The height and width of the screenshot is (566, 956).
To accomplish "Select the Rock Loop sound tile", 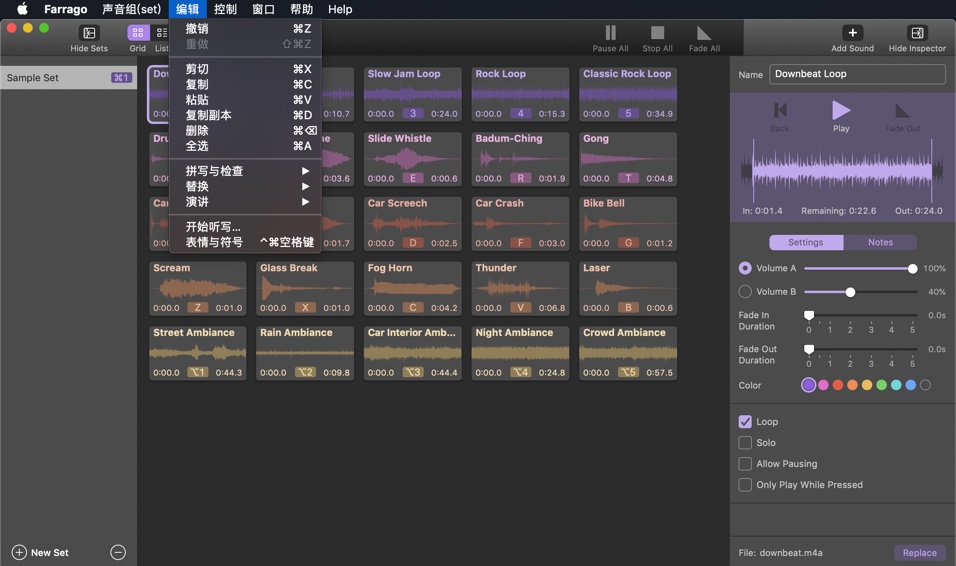I will point(521,94).
